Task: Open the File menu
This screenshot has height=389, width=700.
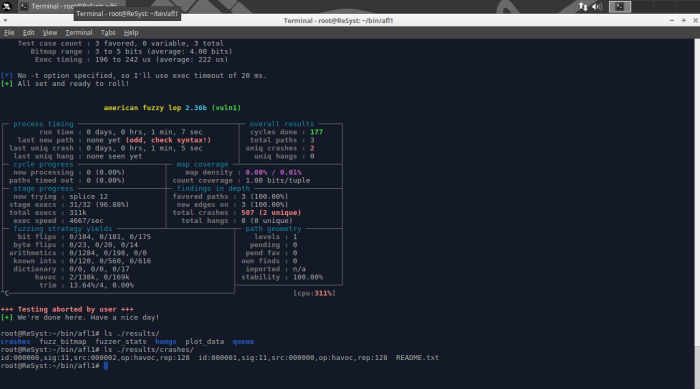Action: click(x=9, y=33)
